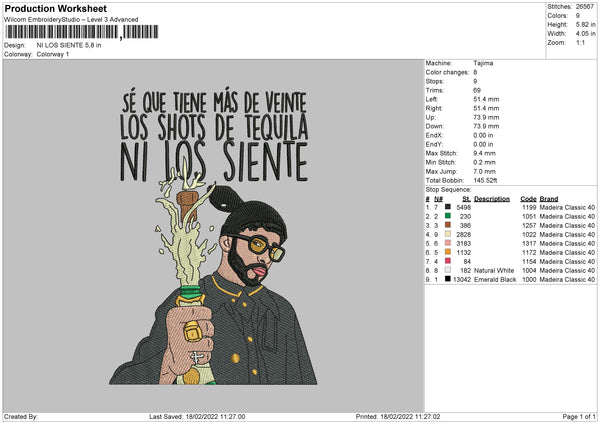Viewport: 600px width, 424px height.
Task: Click the 'Brand' column header
Action: point(549,199)
